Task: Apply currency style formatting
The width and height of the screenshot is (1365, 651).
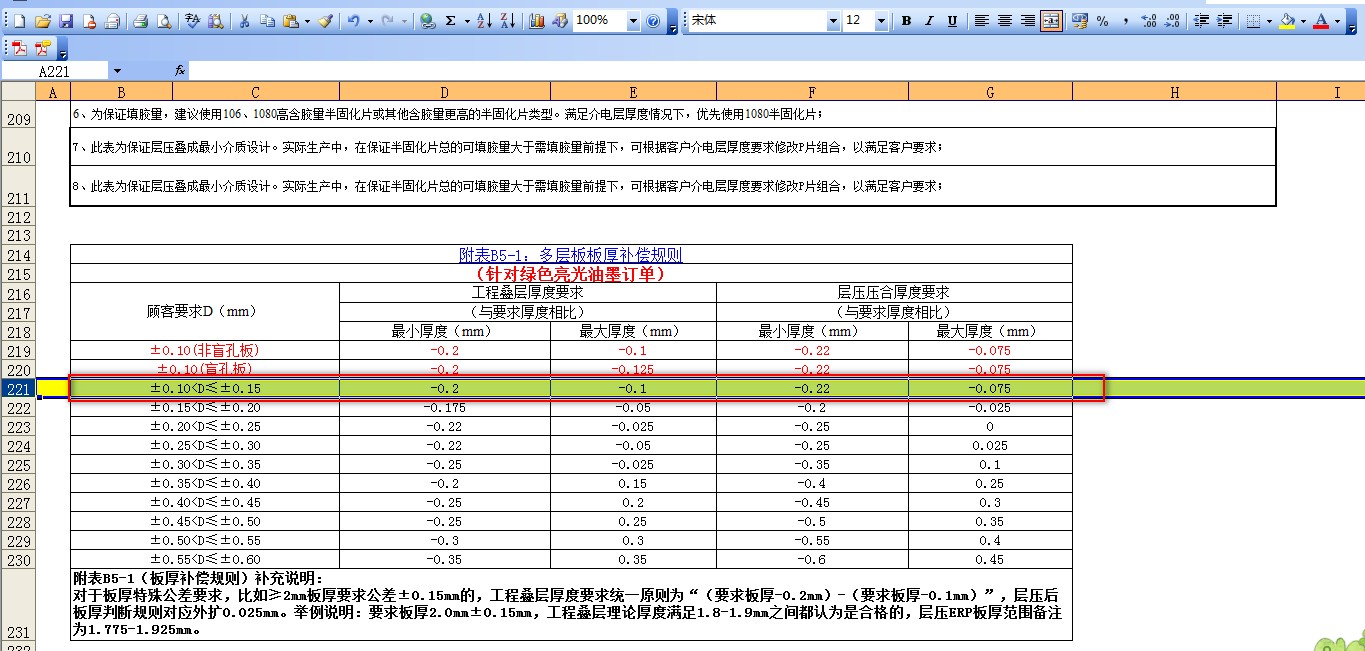Action: 1079,21
